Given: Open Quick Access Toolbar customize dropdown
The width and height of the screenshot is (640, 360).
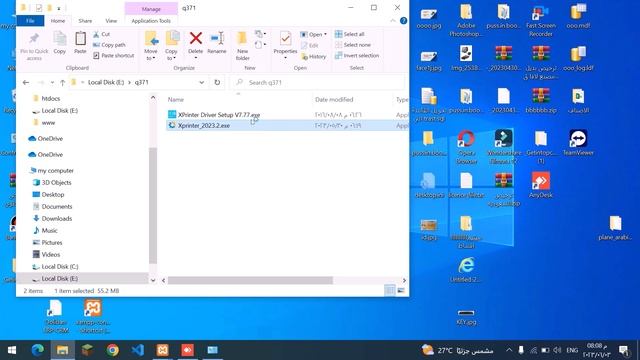Looking at the screenshot, I should point(59,8).
